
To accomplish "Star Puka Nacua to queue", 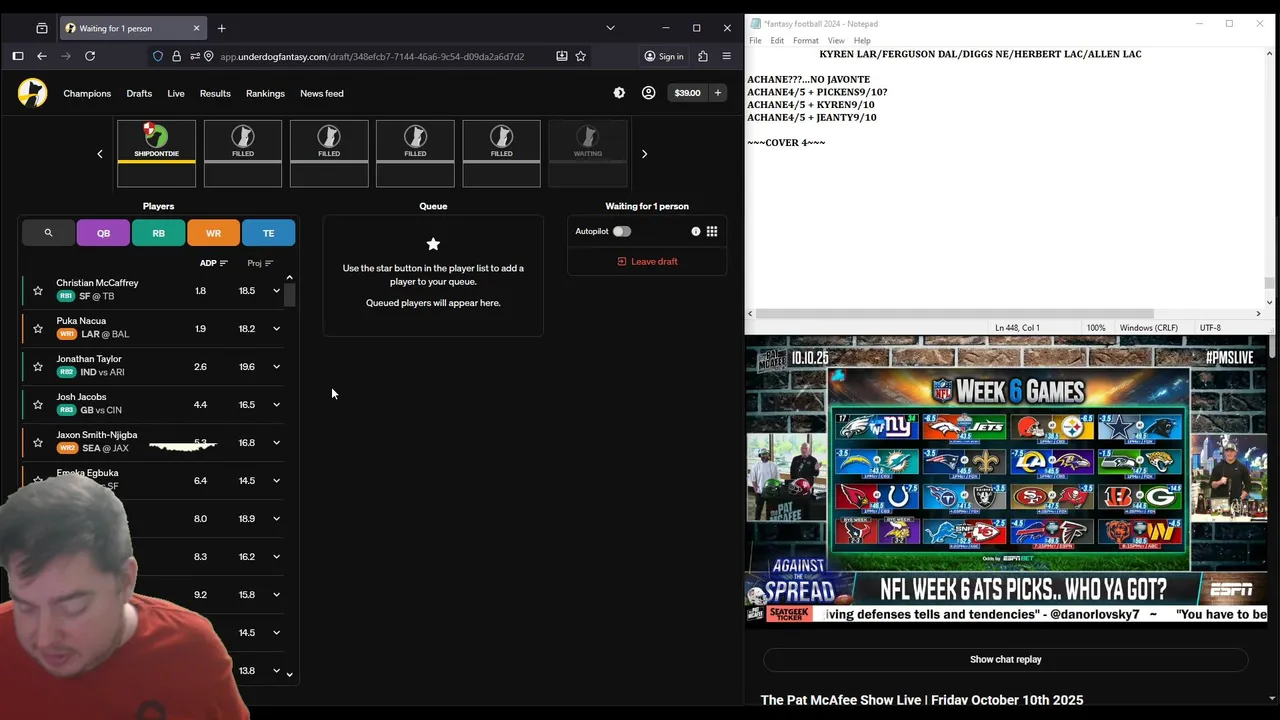I will (38, 329).
